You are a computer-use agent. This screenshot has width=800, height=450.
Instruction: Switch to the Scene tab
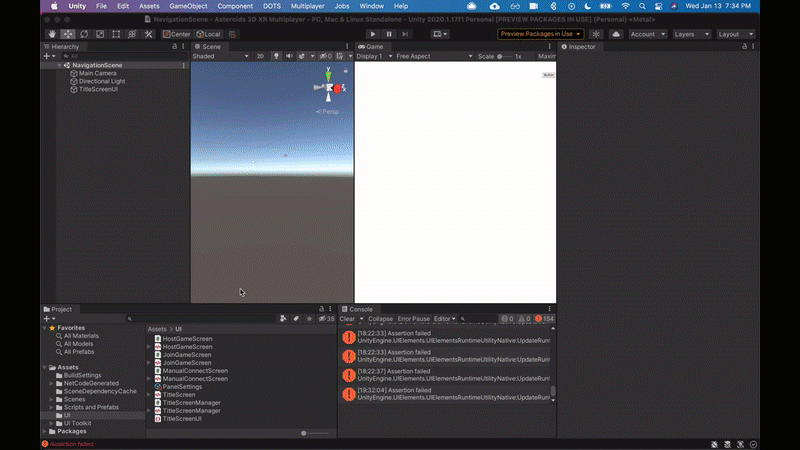pyautogui.click(x=207, y=46)
